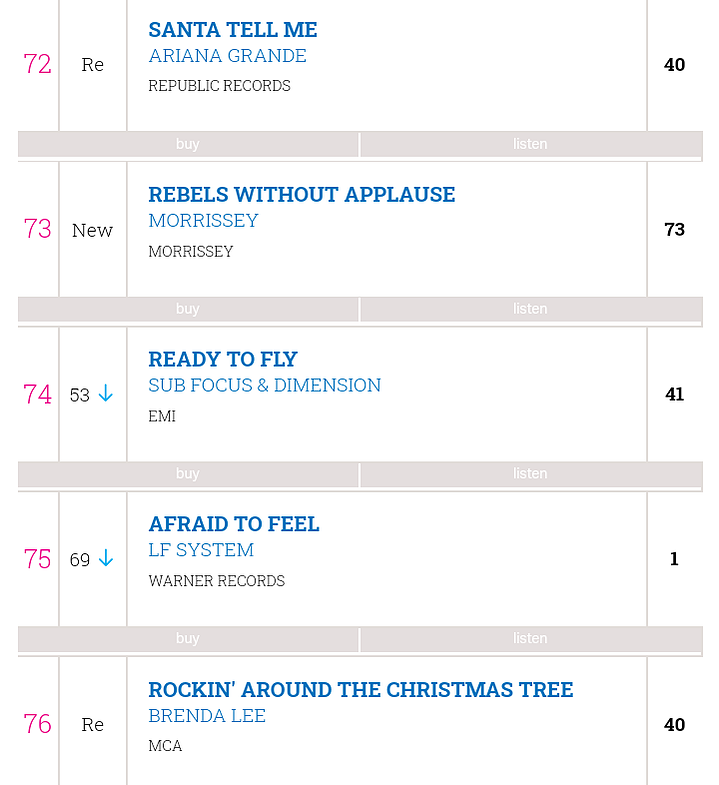Open the MORRISSEY artist link
Image resolution: width=719 pixels, height=785 pixels.
[x=203, y=221]
